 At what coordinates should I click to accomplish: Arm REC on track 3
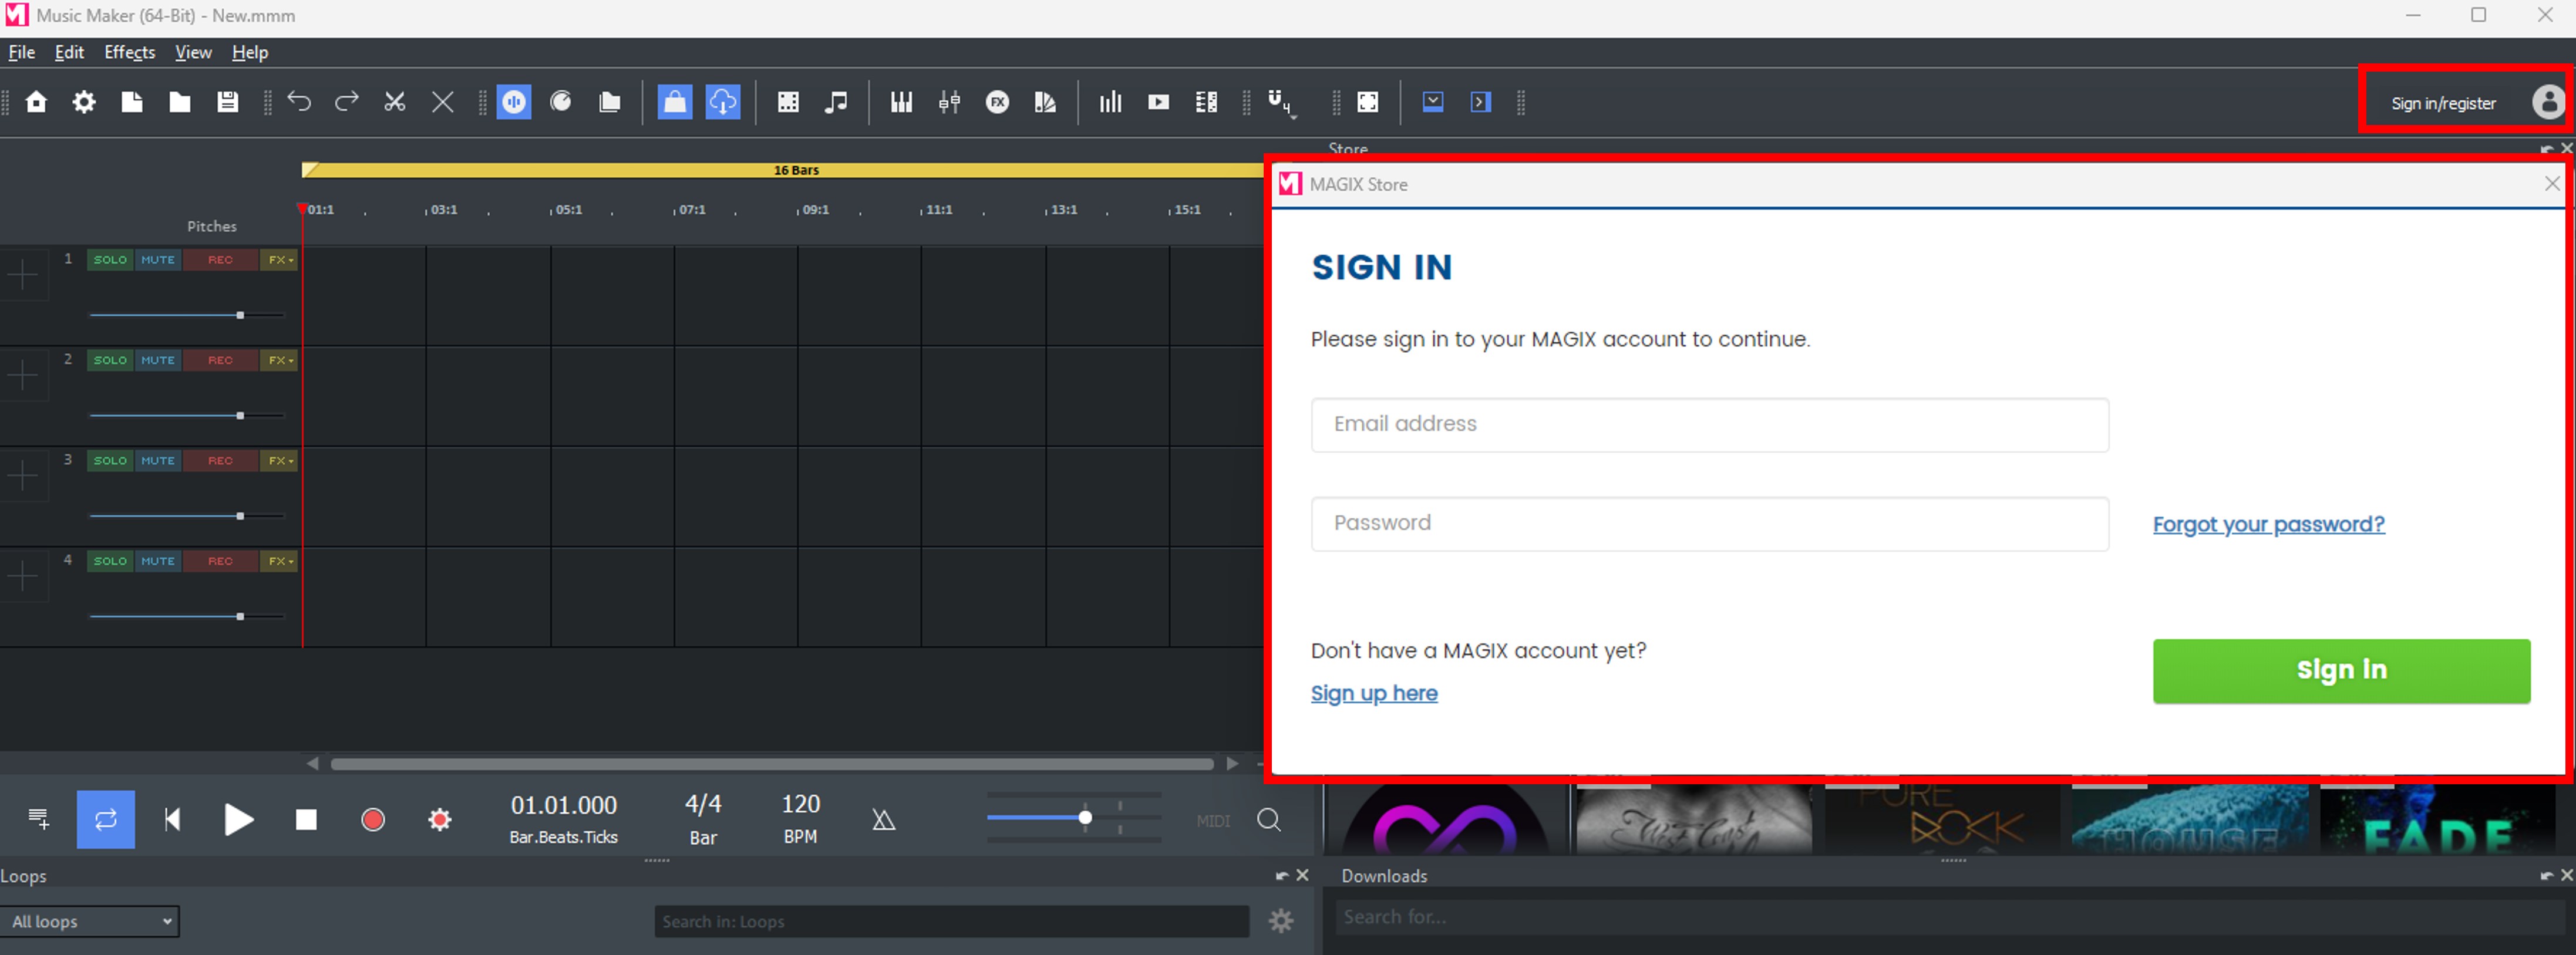coord(220,461)
